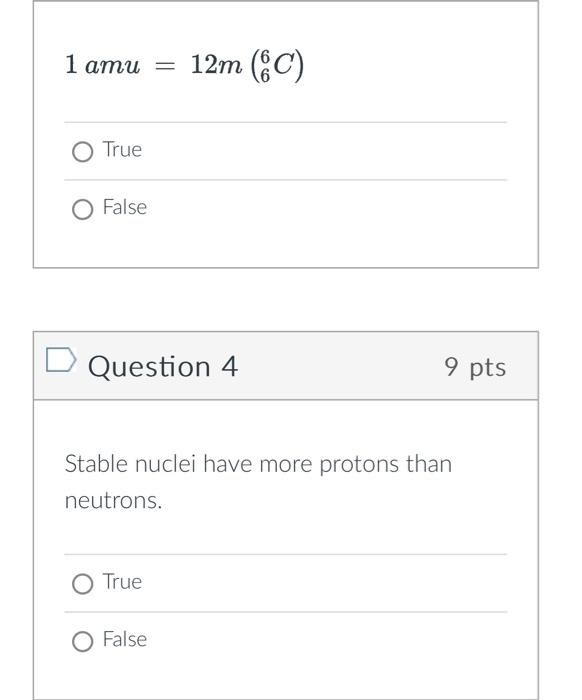Click the 12m term in the equation

216,65
